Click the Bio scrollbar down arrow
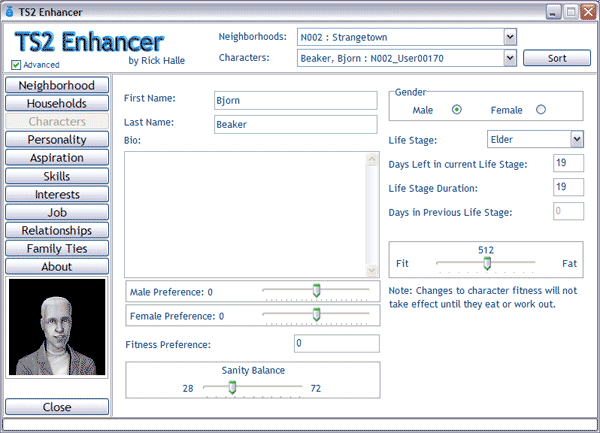This screenshot has height=433, width=600. click(372, 270)
